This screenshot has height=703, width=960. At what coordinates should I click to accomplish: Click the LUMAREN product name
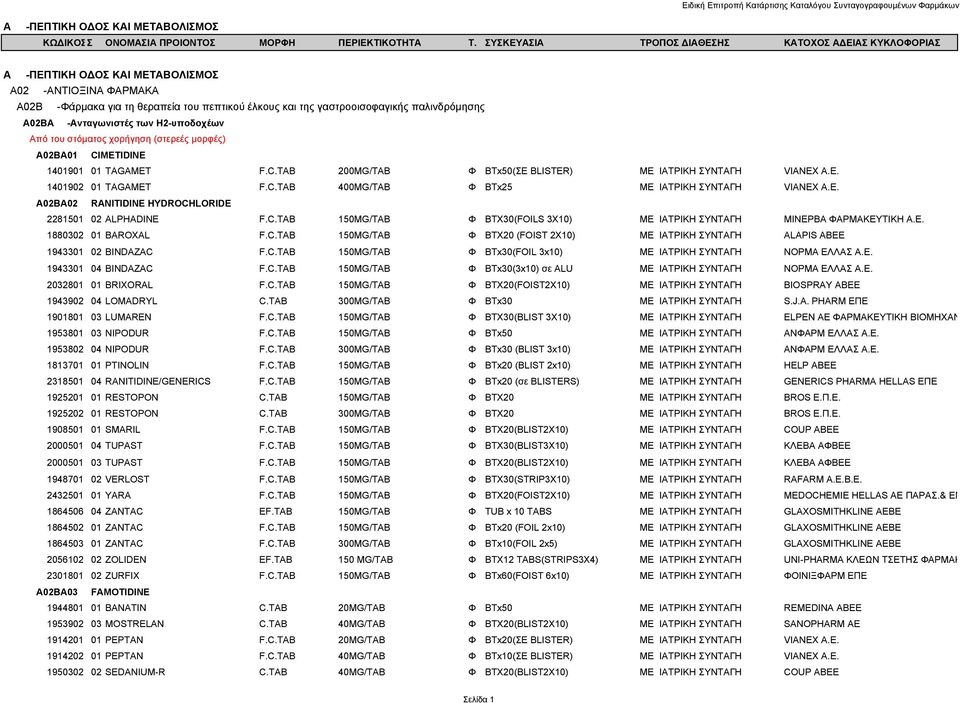128,317
